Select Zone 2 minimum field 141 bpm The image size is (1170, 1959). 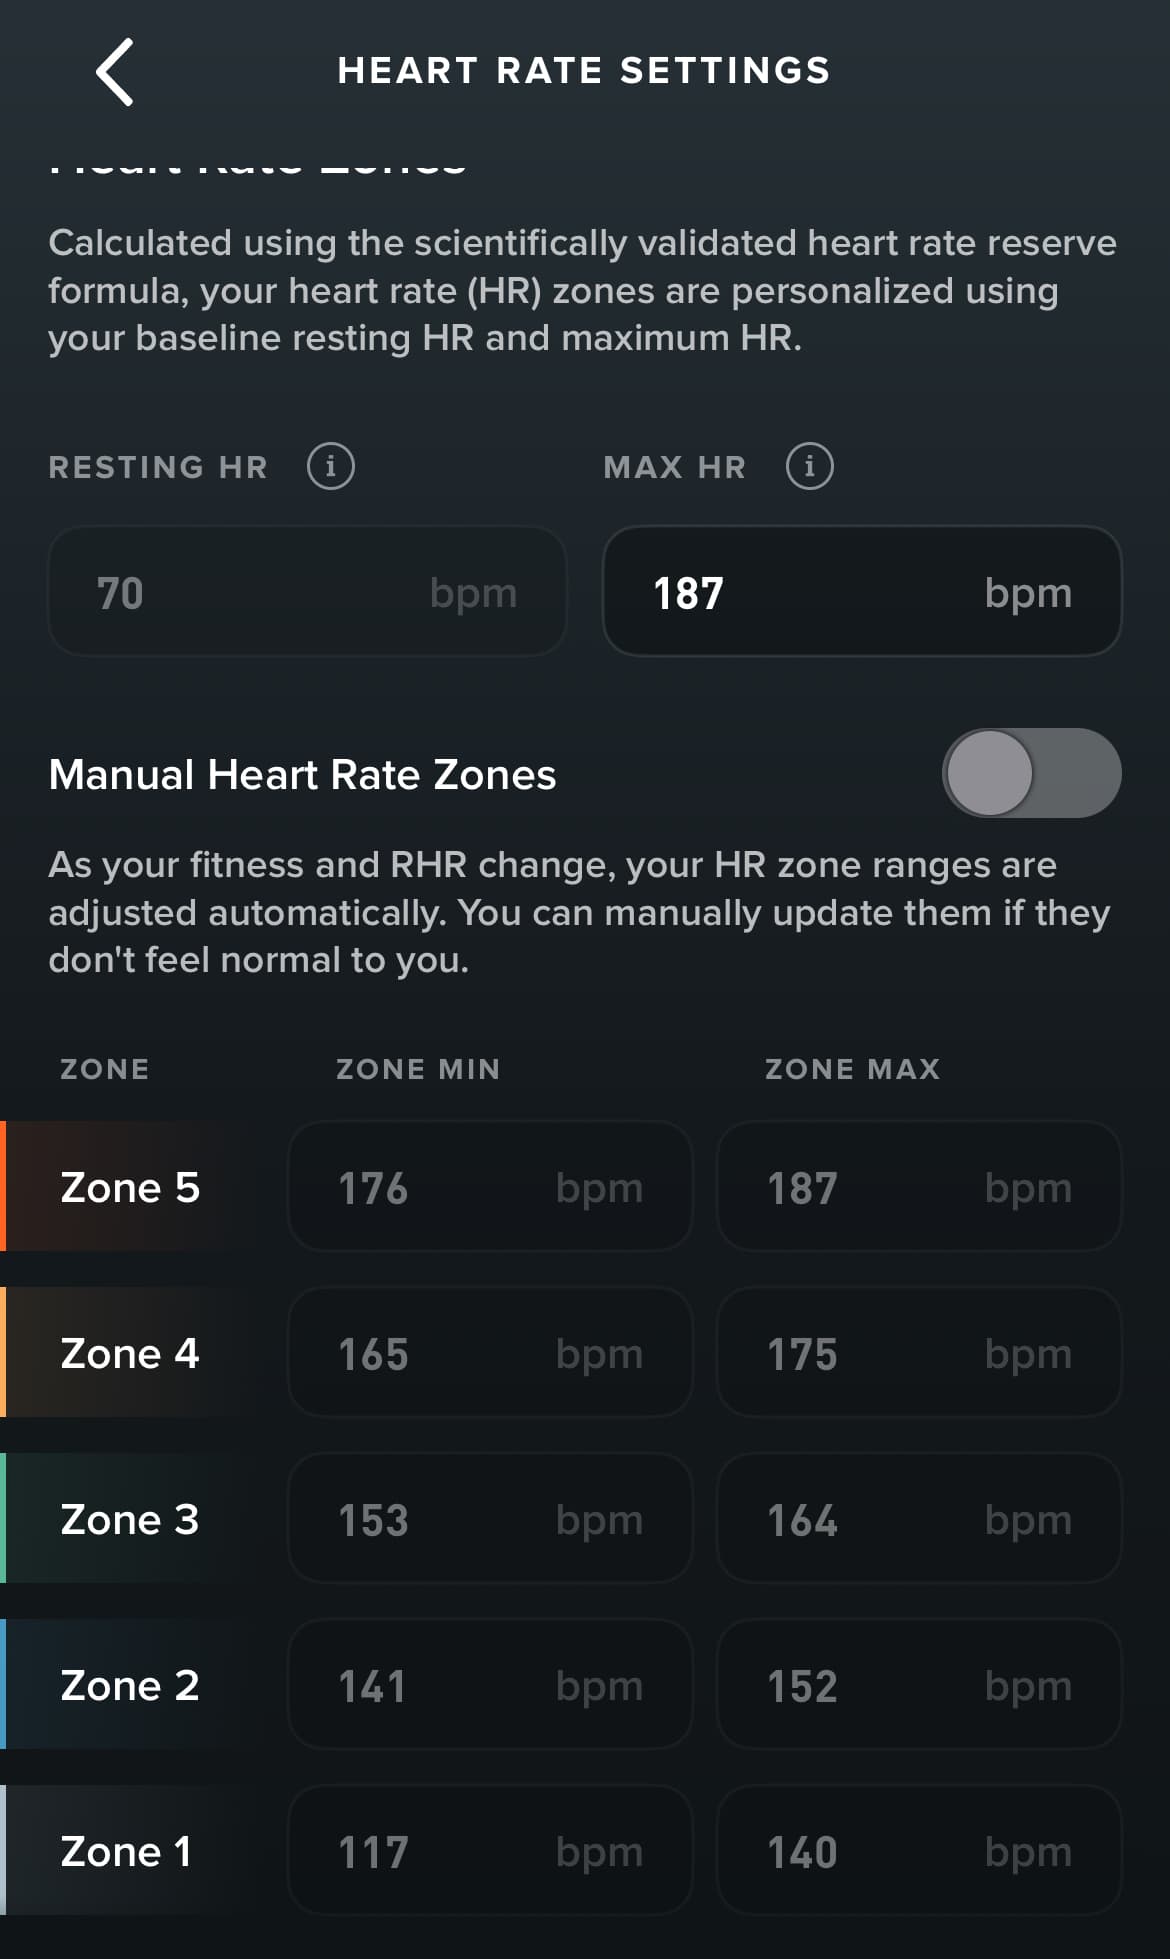pyautogui.click(x=490, y=1685)
